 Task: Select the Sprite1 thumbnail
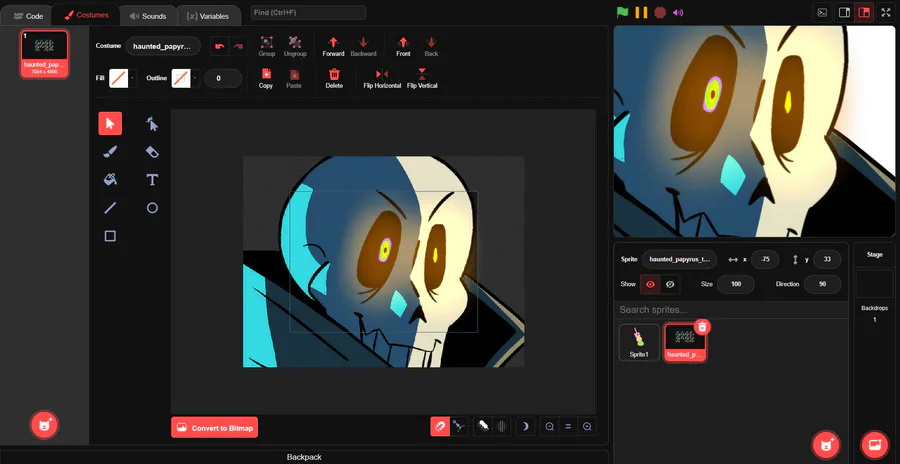pos(639,342)
